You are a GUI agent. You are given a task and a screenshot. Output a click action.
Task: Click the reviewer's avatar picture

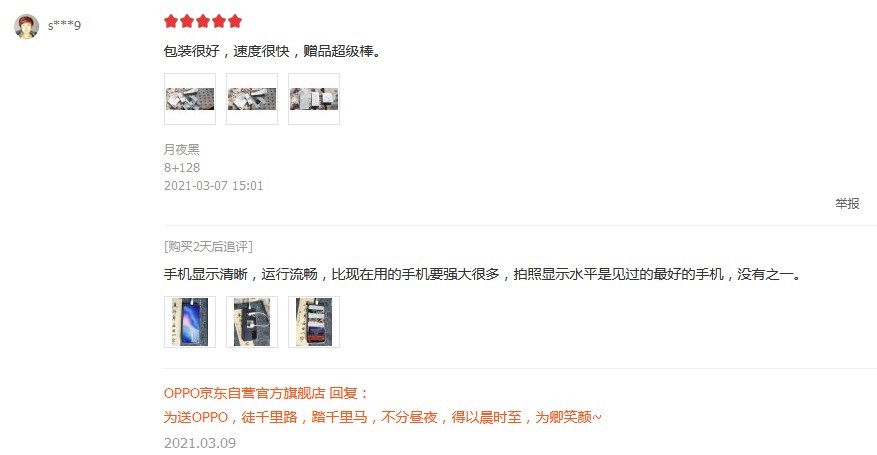tap(26, 26)
